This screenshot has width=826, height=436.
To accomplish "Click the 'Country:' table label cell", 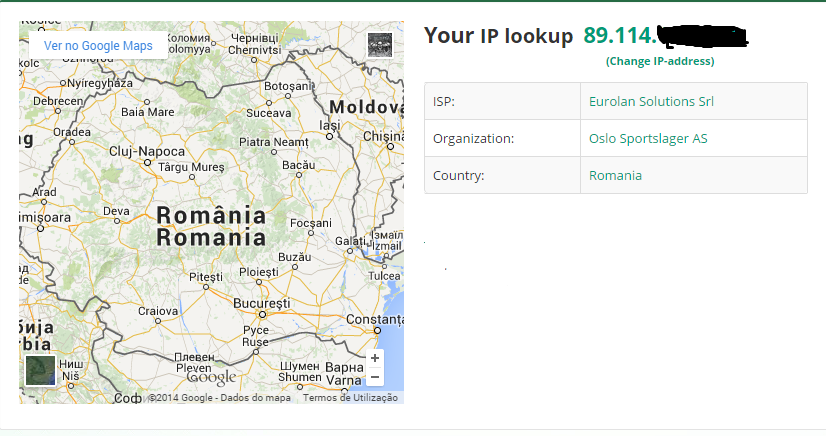I will [x=458, y=175].
